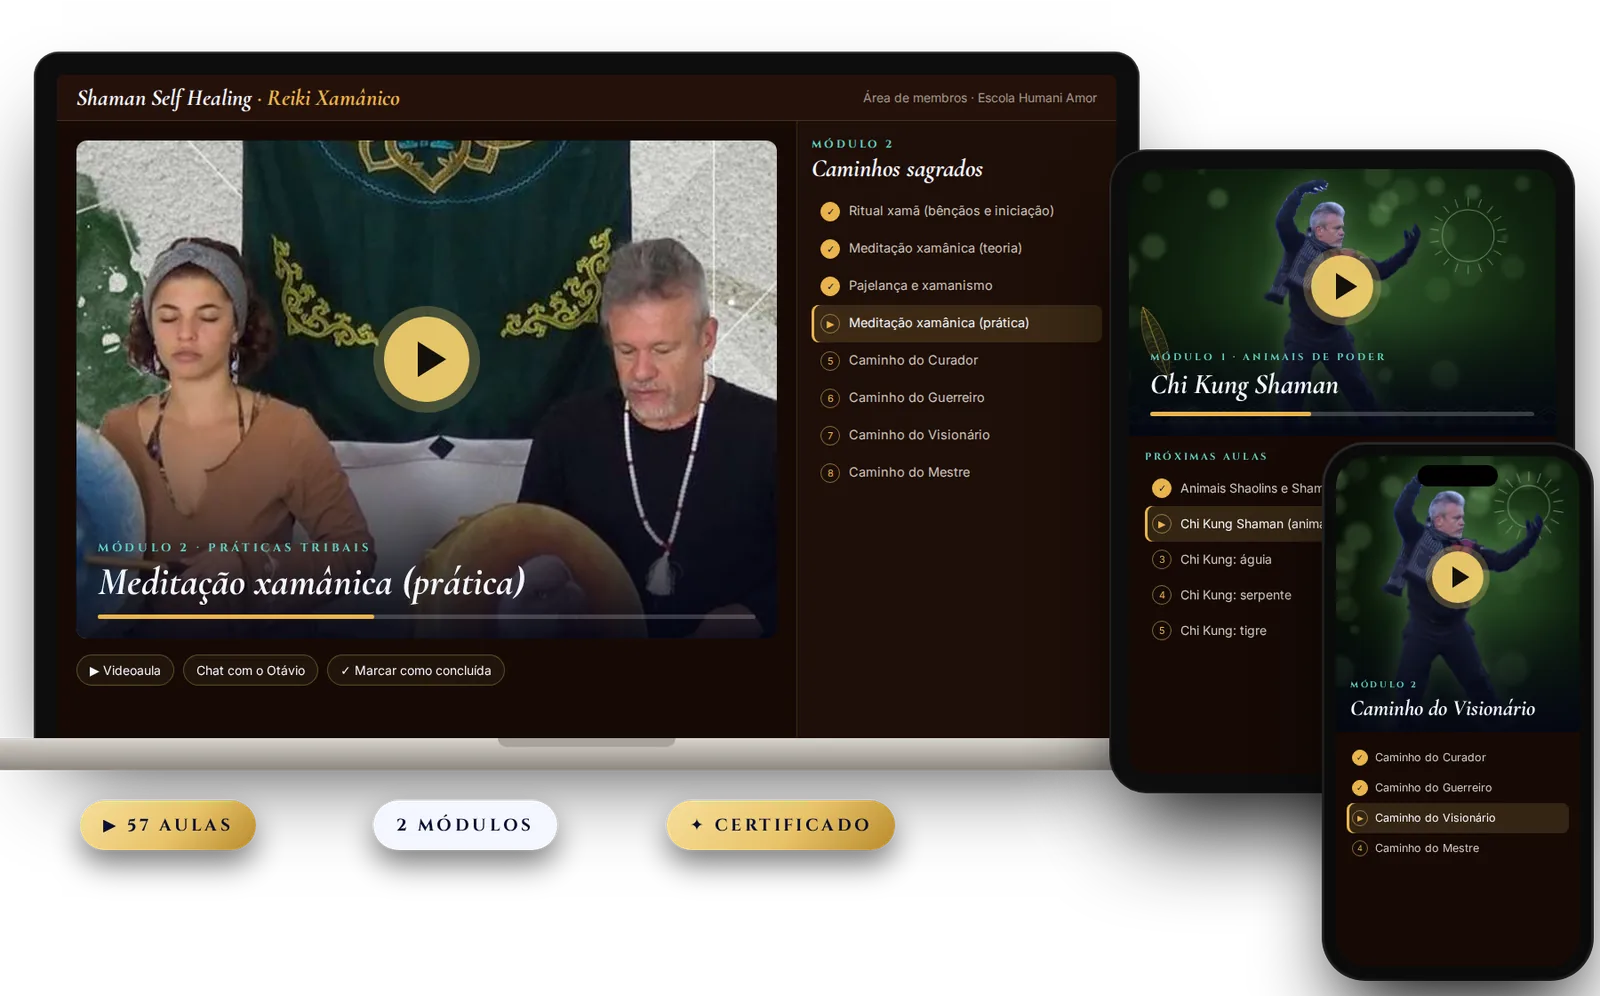Seek in tablet Chi Kung Shaman progress bar

tap(1342, 413)
